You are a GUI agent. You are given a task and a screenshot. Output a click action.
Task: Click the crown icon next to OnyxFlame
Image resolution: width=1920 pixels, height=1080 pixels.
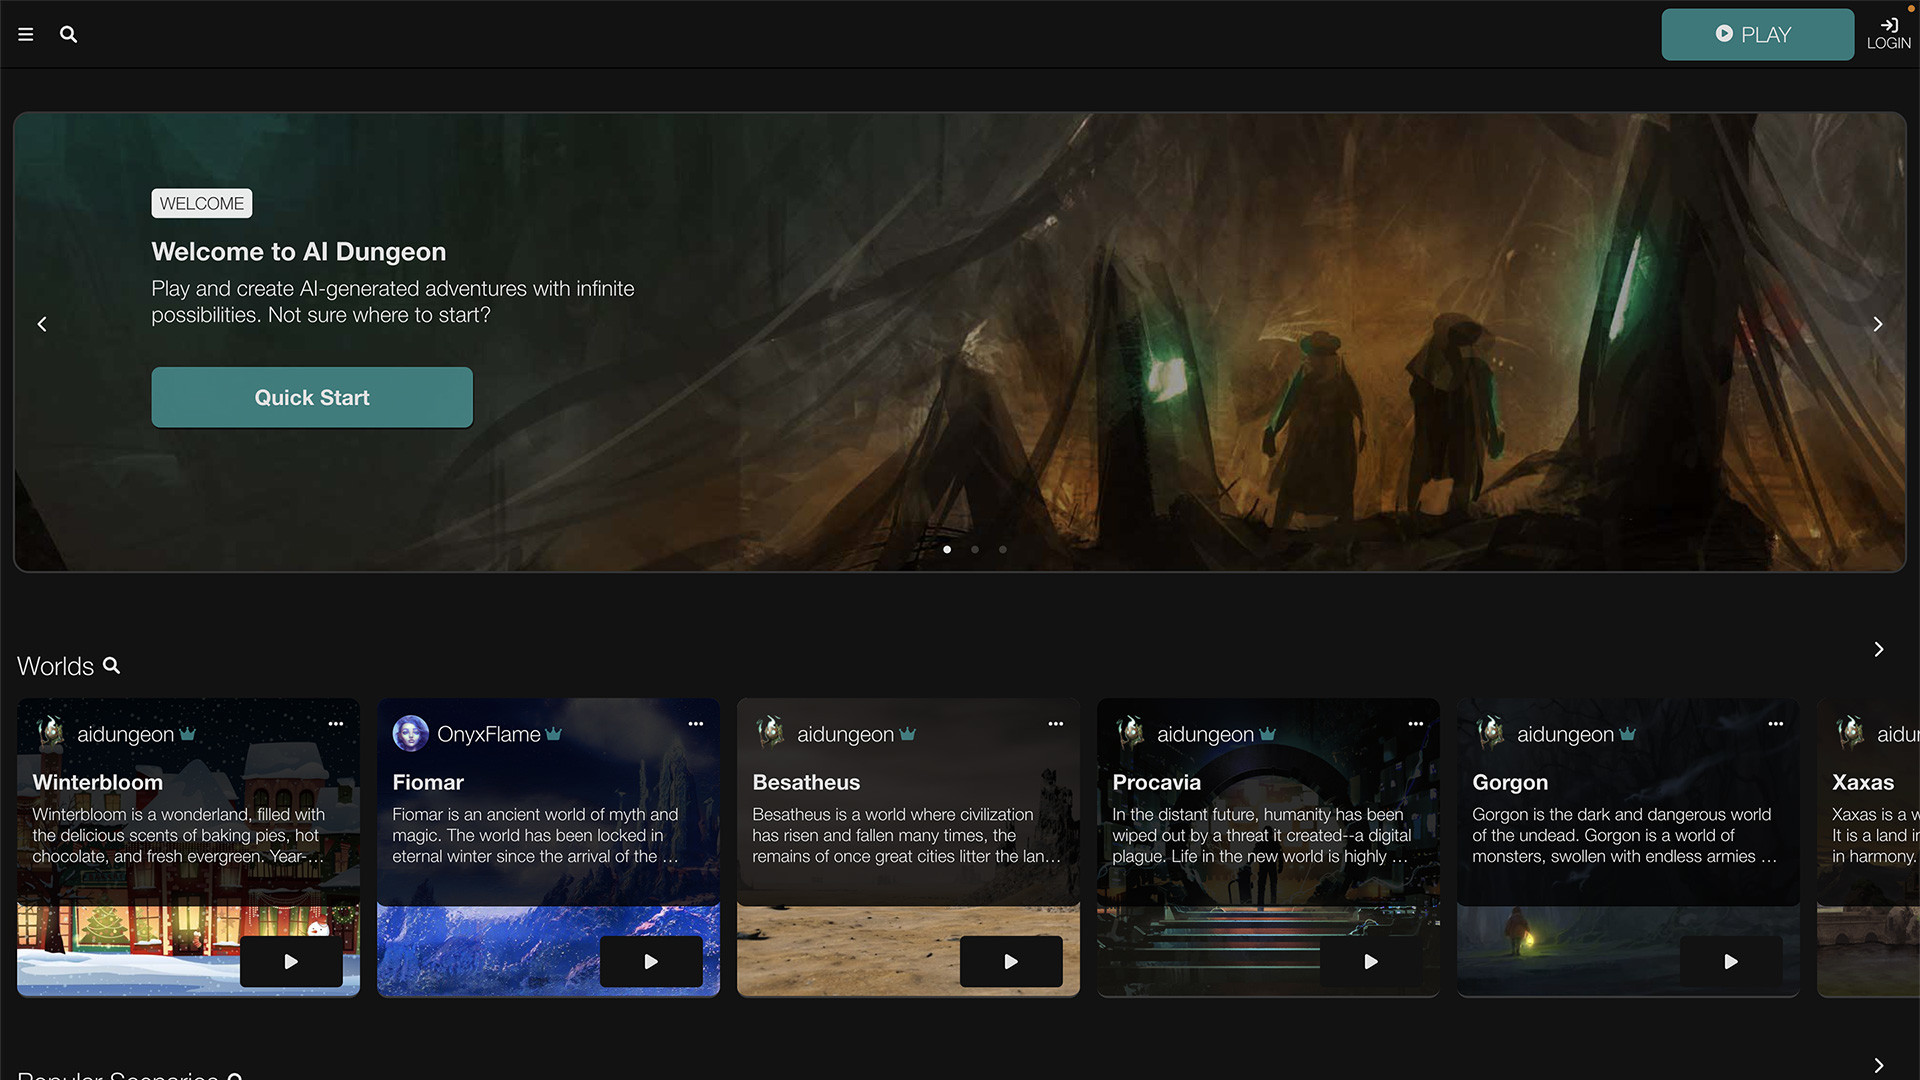coord(554,733)
